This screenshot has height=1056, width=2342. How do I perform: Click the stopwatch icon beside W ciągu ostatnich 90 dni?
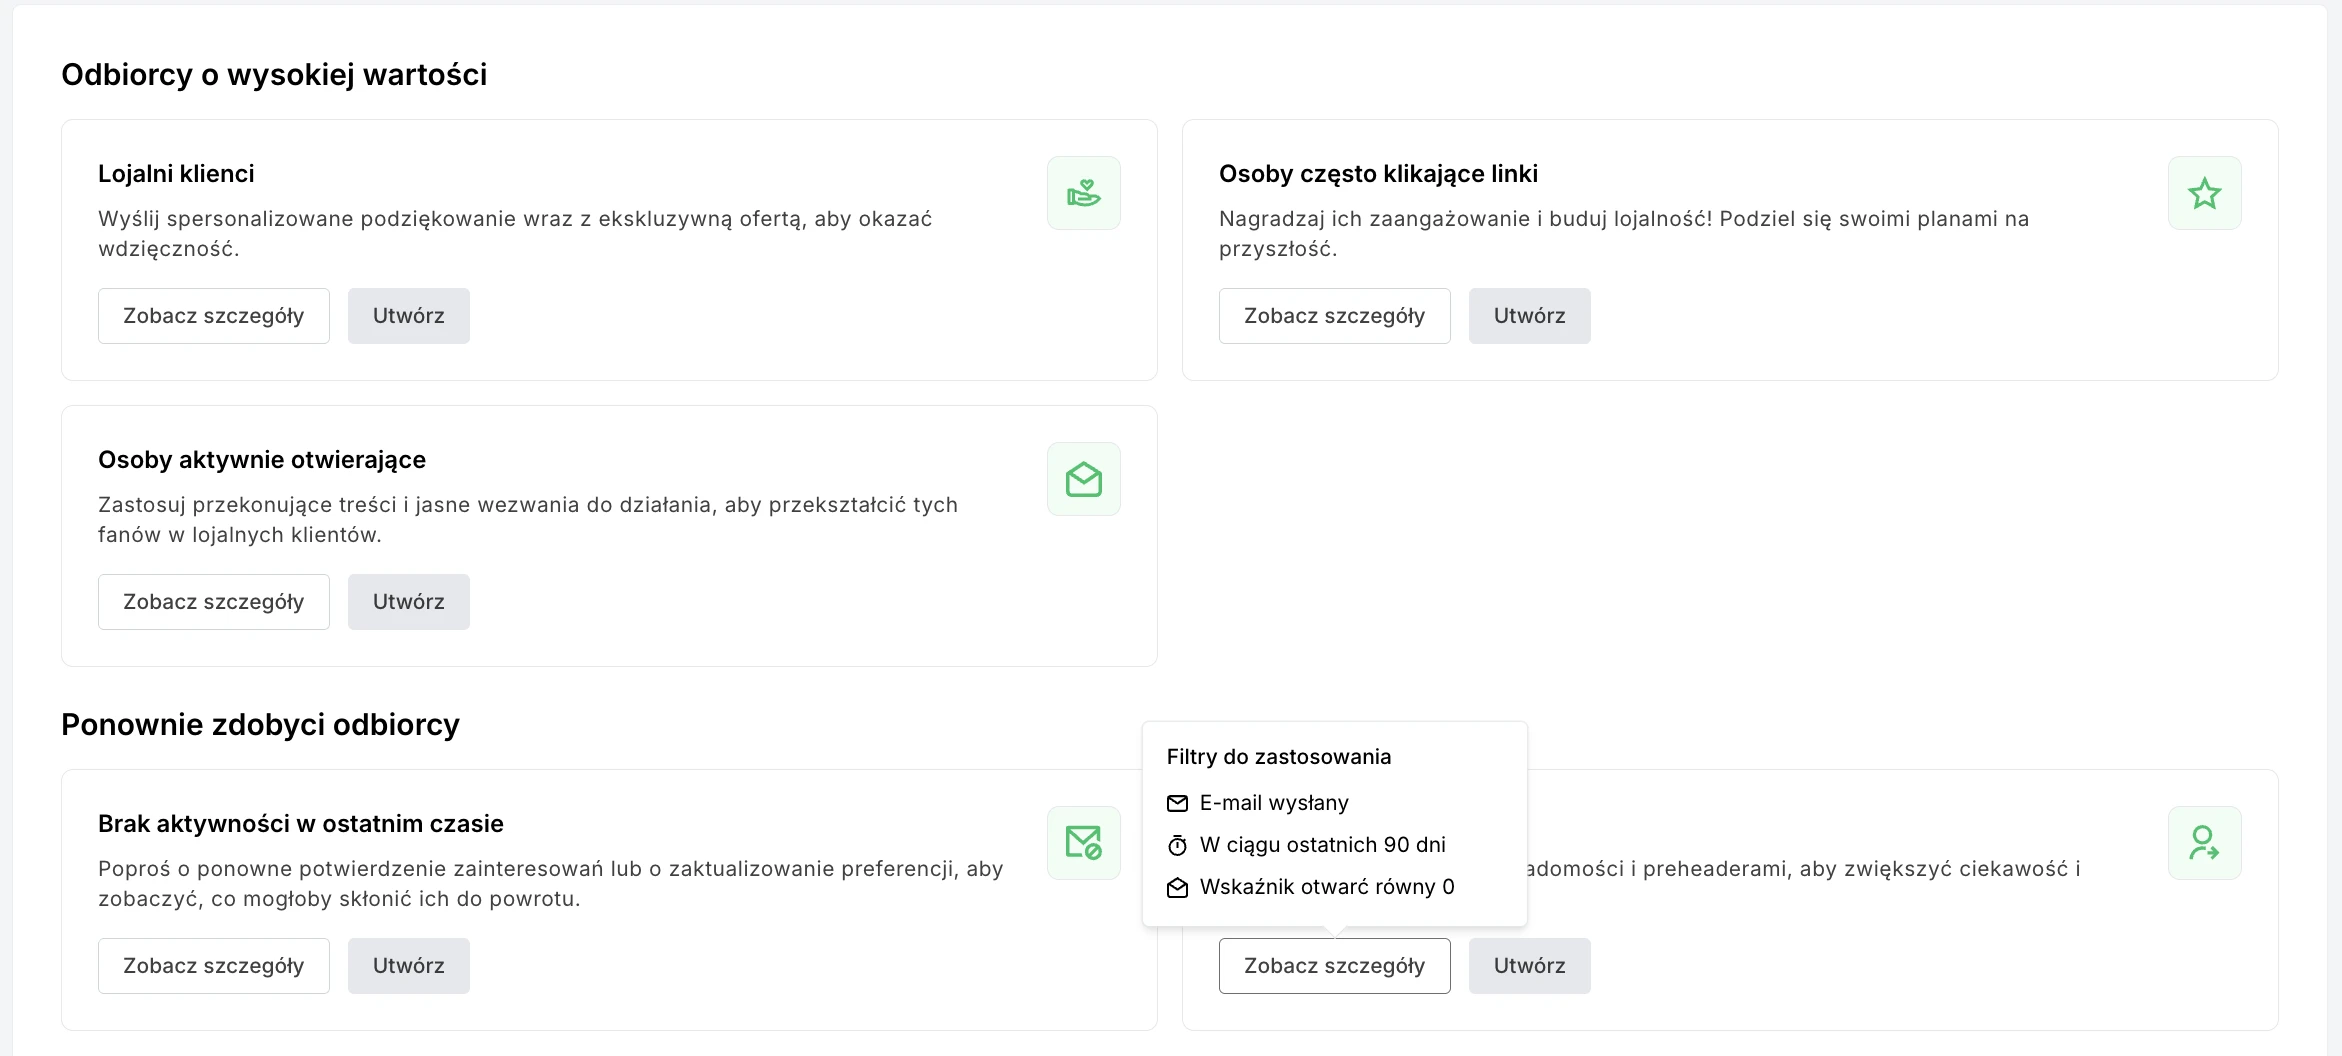point(1178,845)
